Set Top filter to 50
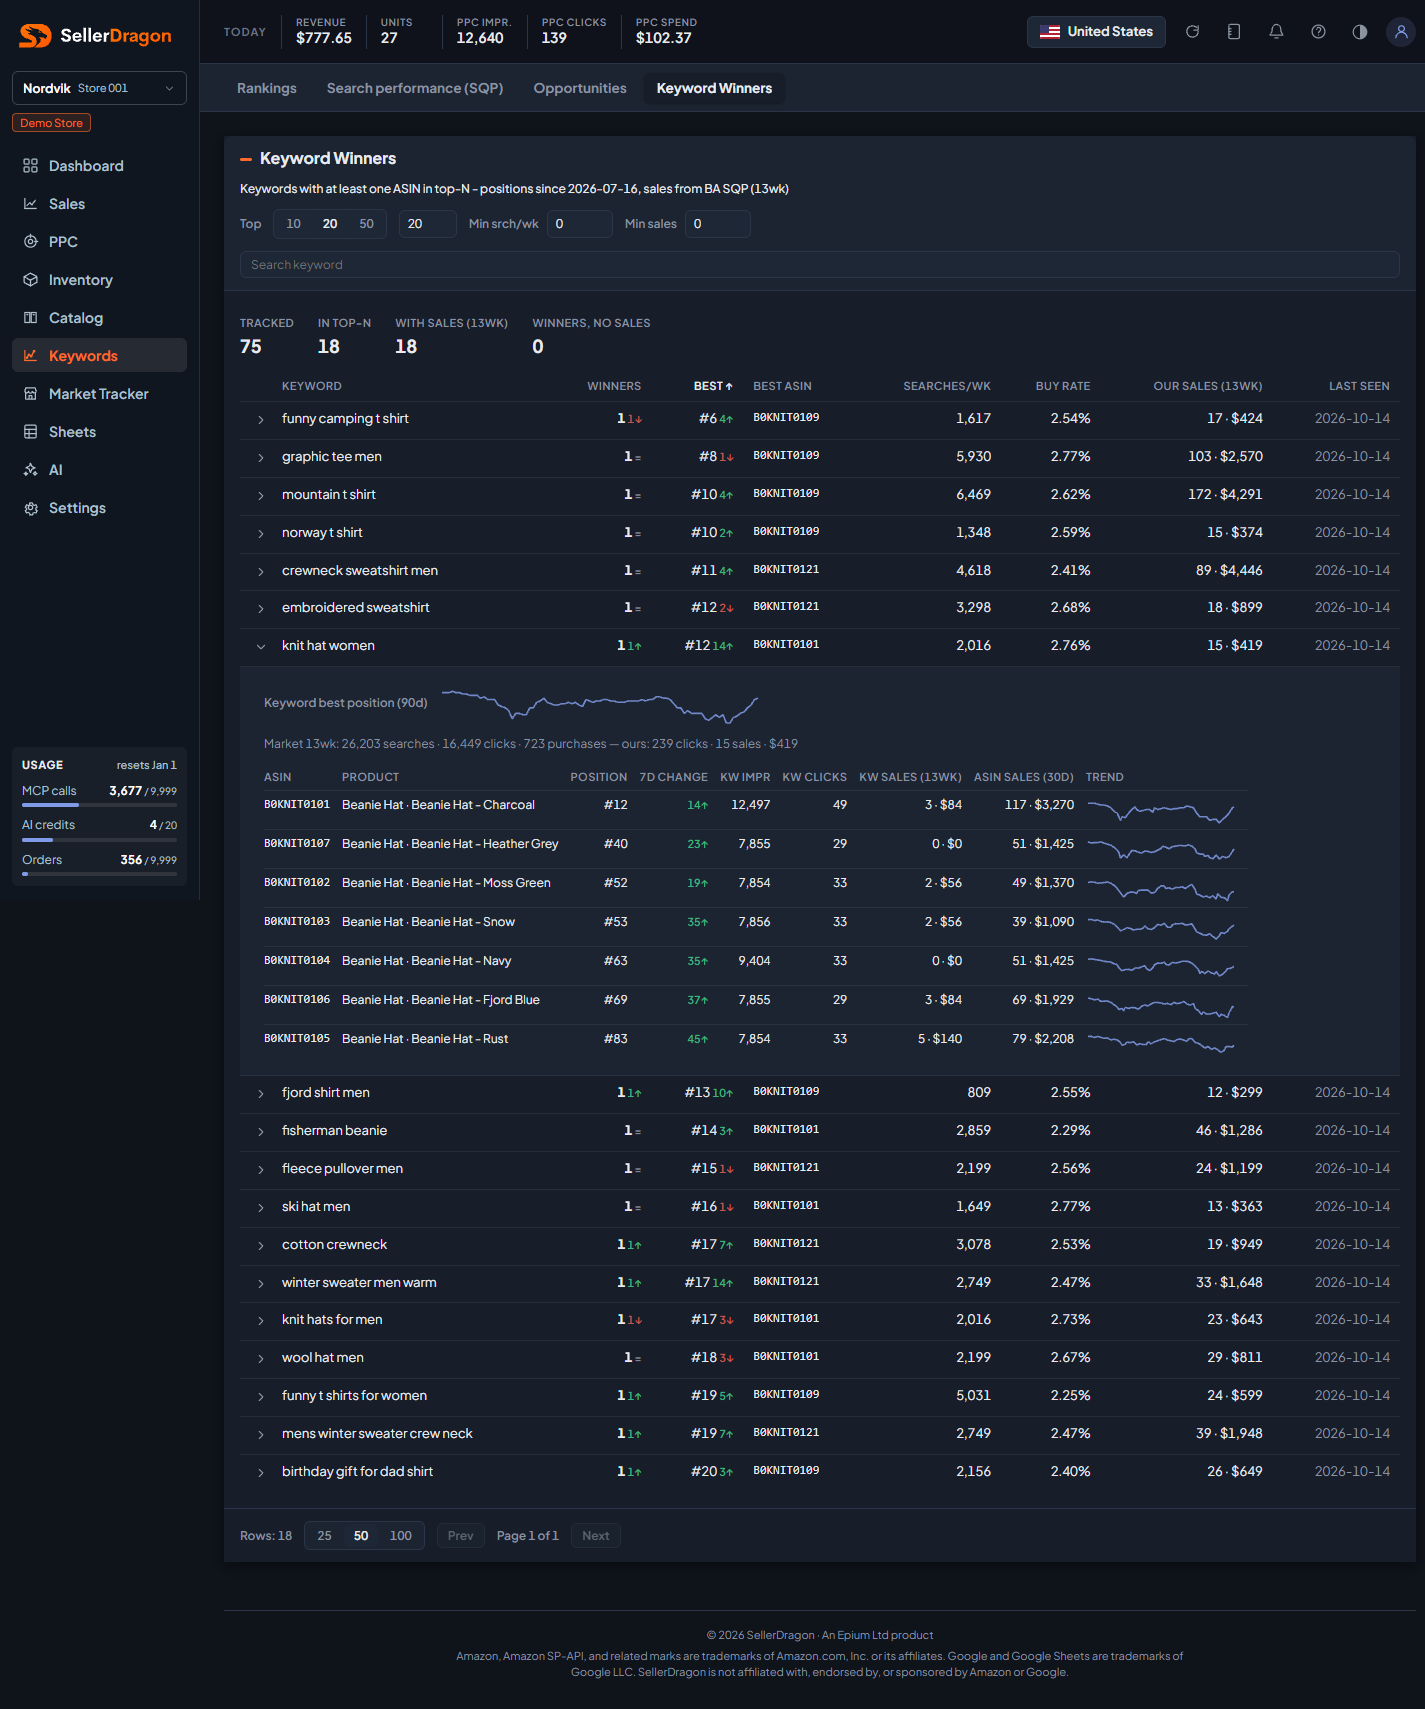This screenshot has width=1425, height=1709. 367,224
